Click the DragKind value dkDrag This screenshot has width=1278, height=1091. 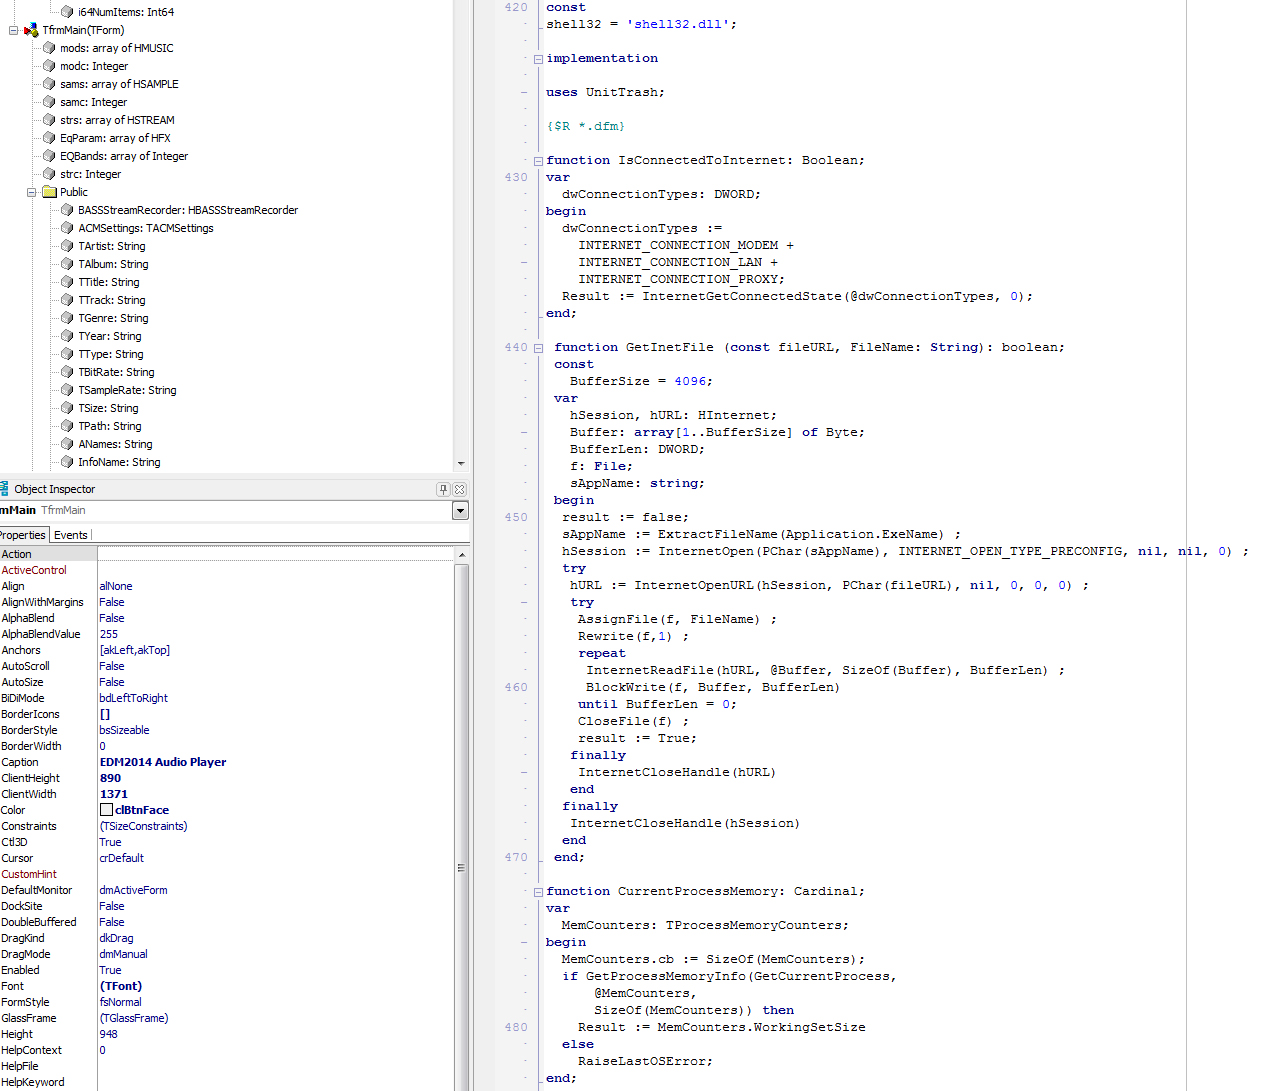117,938
